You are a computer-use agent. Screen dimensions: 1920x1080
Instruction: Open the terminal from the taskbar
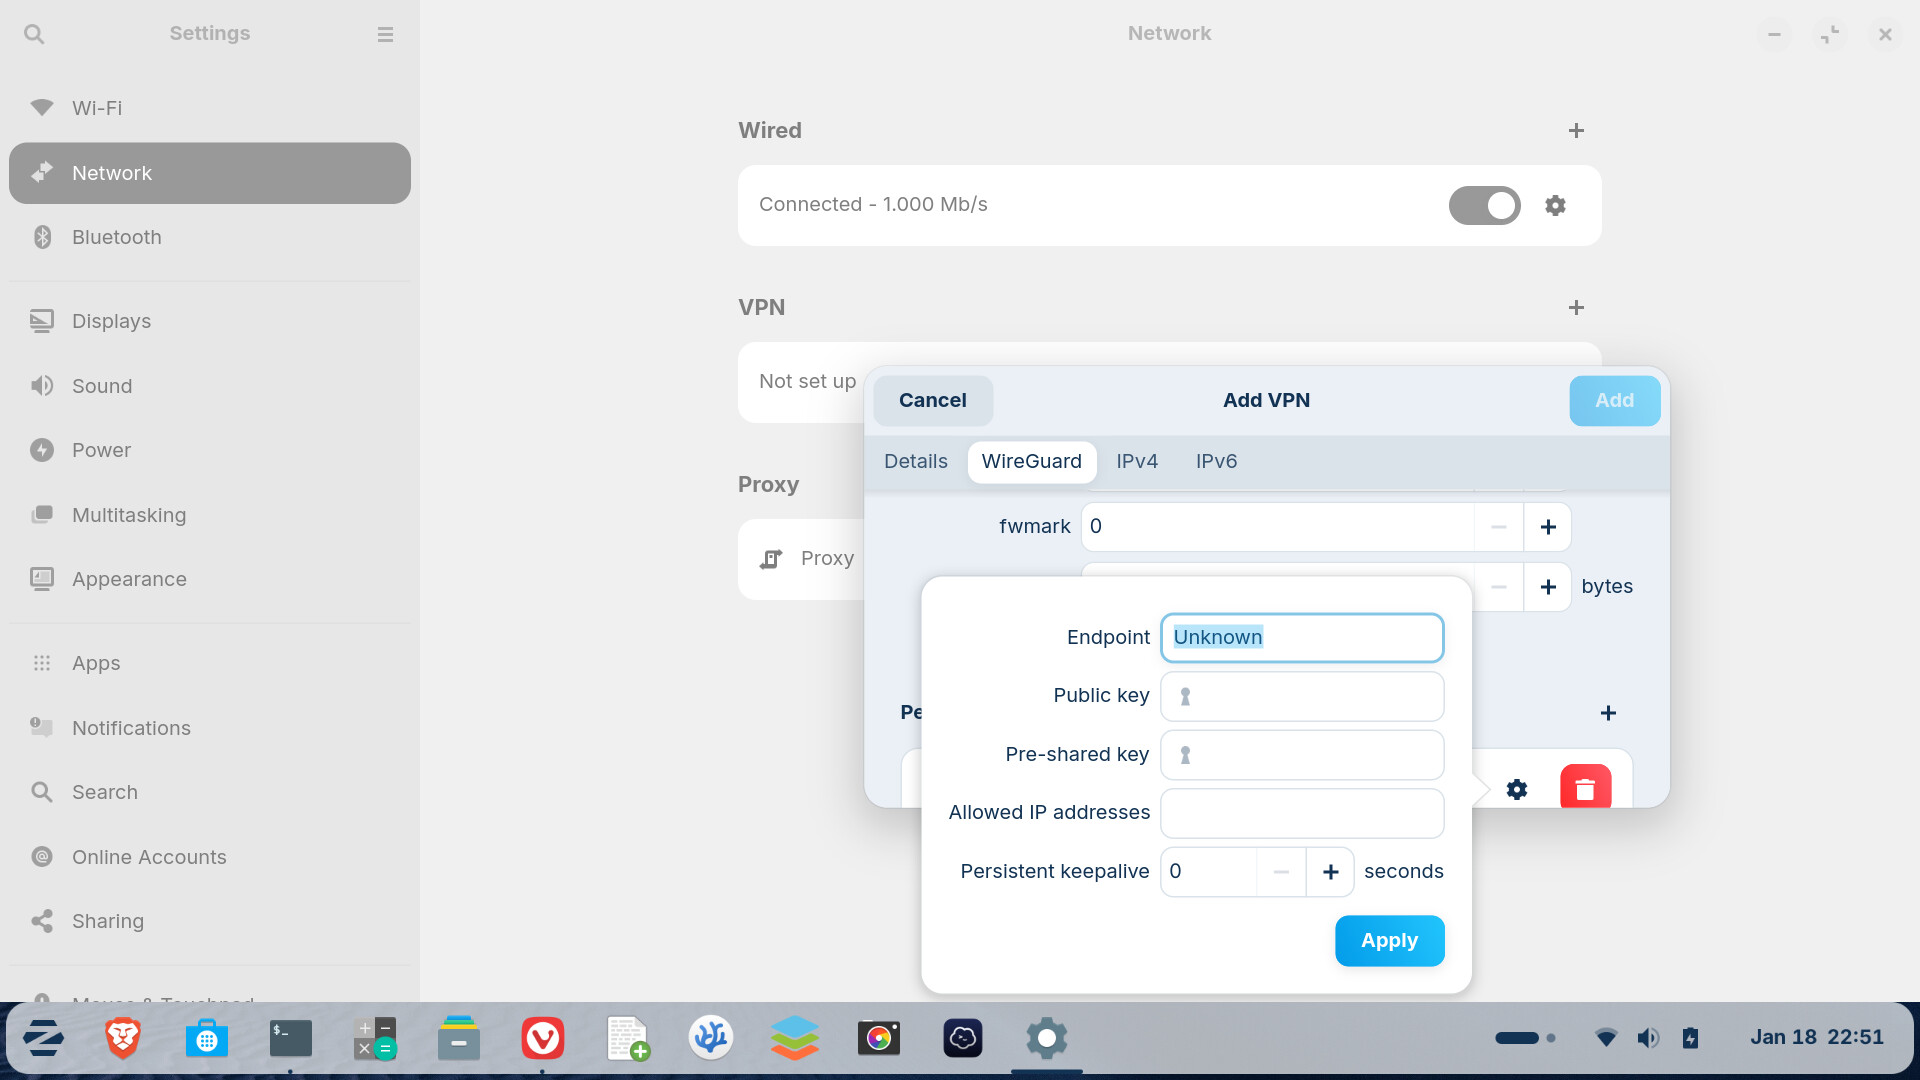click(291, 1038)
